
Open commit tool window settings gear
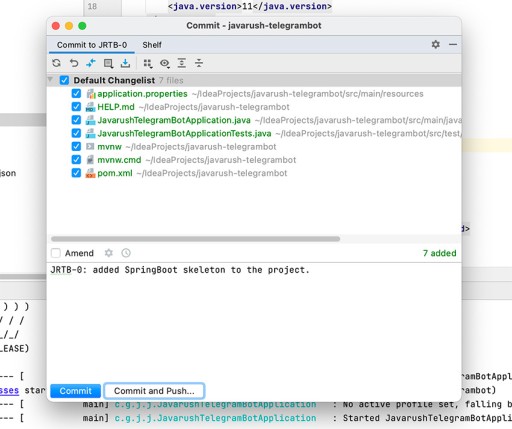point(436,44)
